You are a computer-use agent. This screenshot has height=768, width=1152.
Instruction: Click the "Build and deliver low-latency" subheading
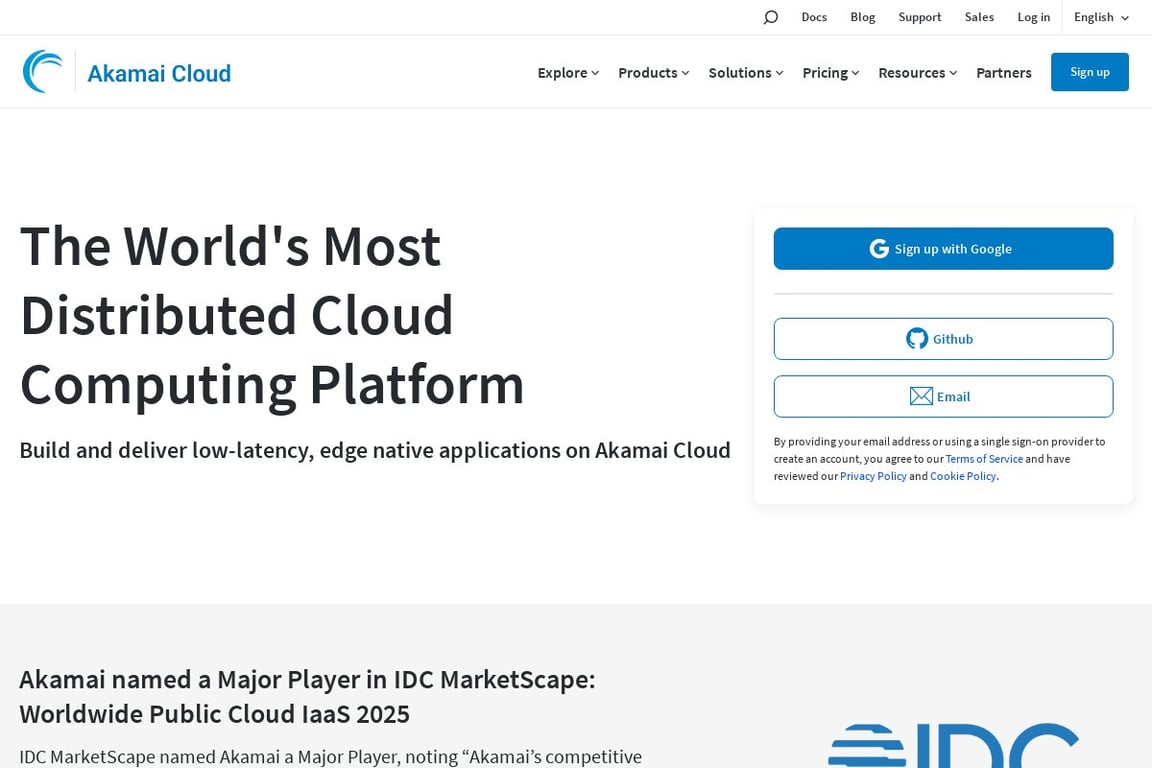click(375, 450)
